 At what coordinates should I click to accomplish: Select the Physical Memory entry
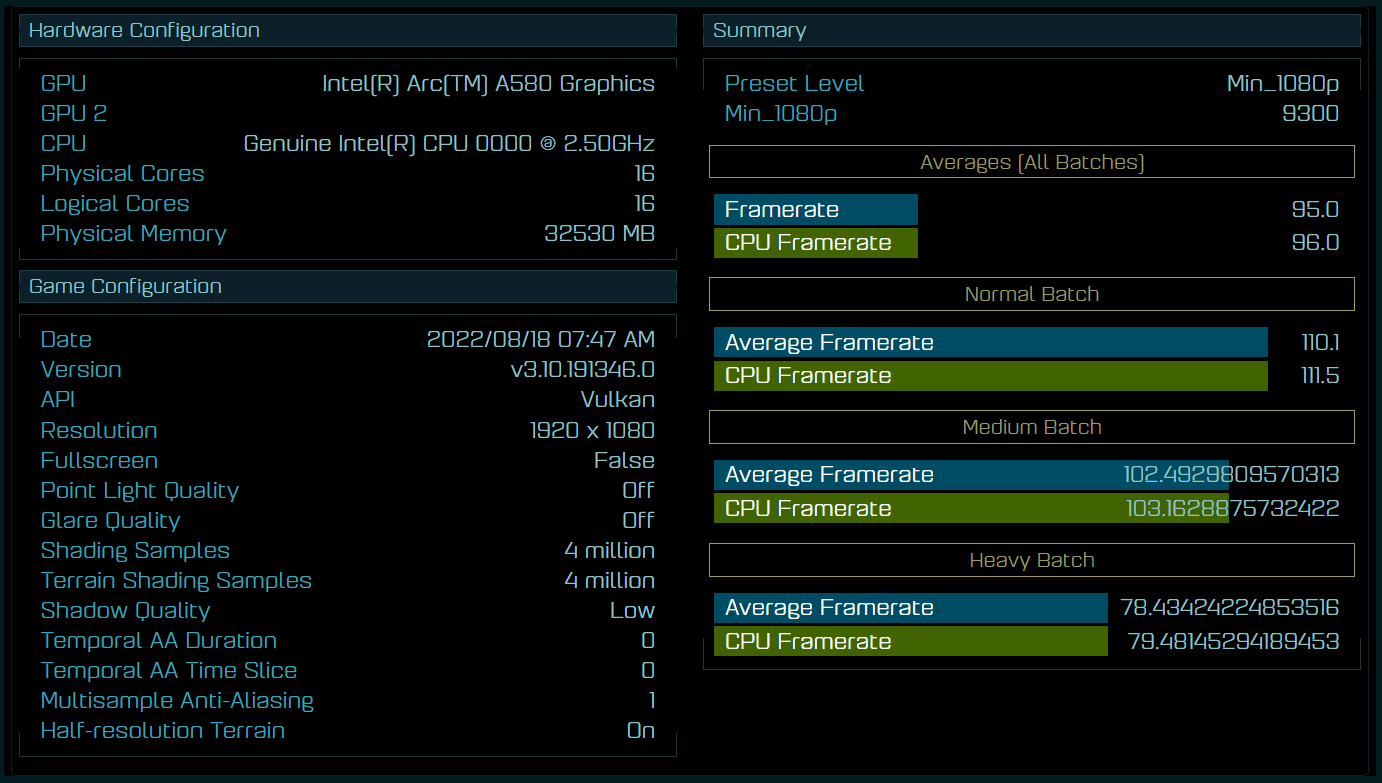pos(133,233)
